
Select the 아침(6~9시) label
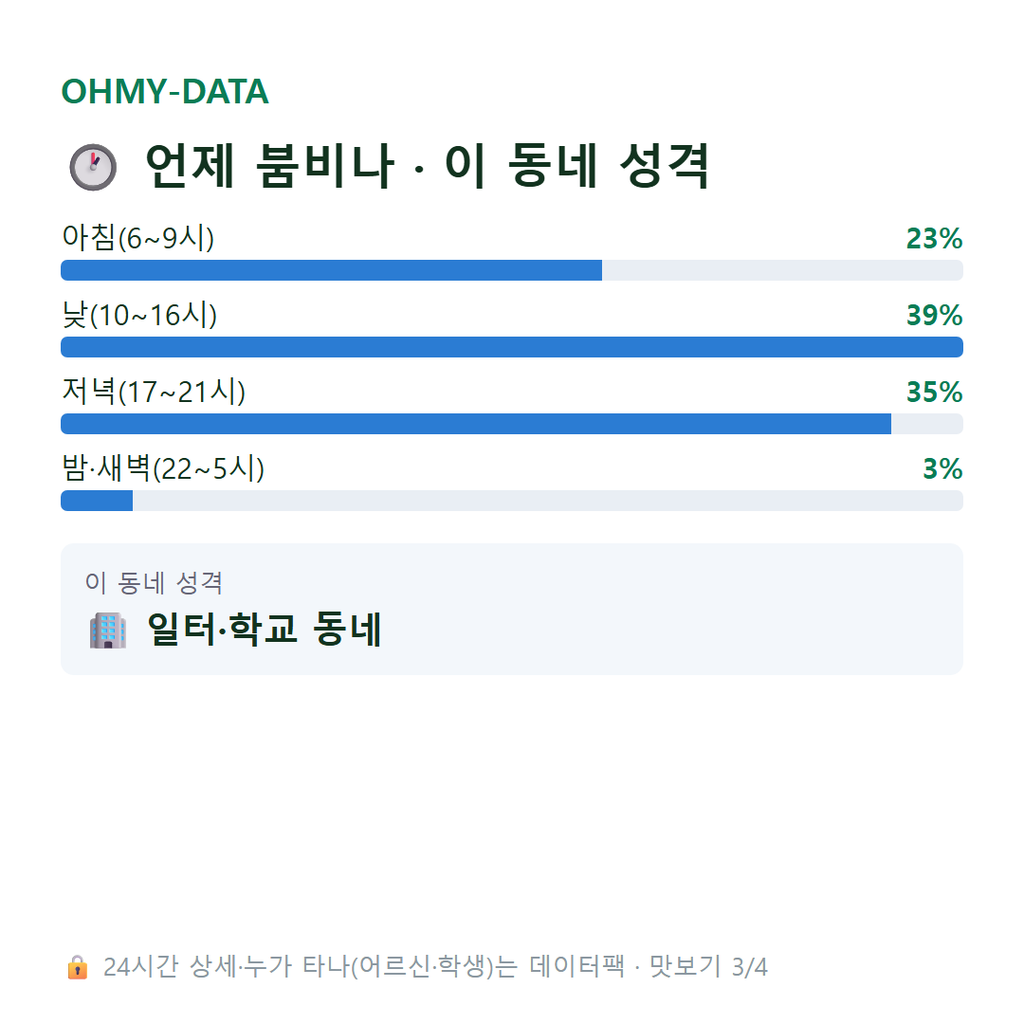coord(138,238)
